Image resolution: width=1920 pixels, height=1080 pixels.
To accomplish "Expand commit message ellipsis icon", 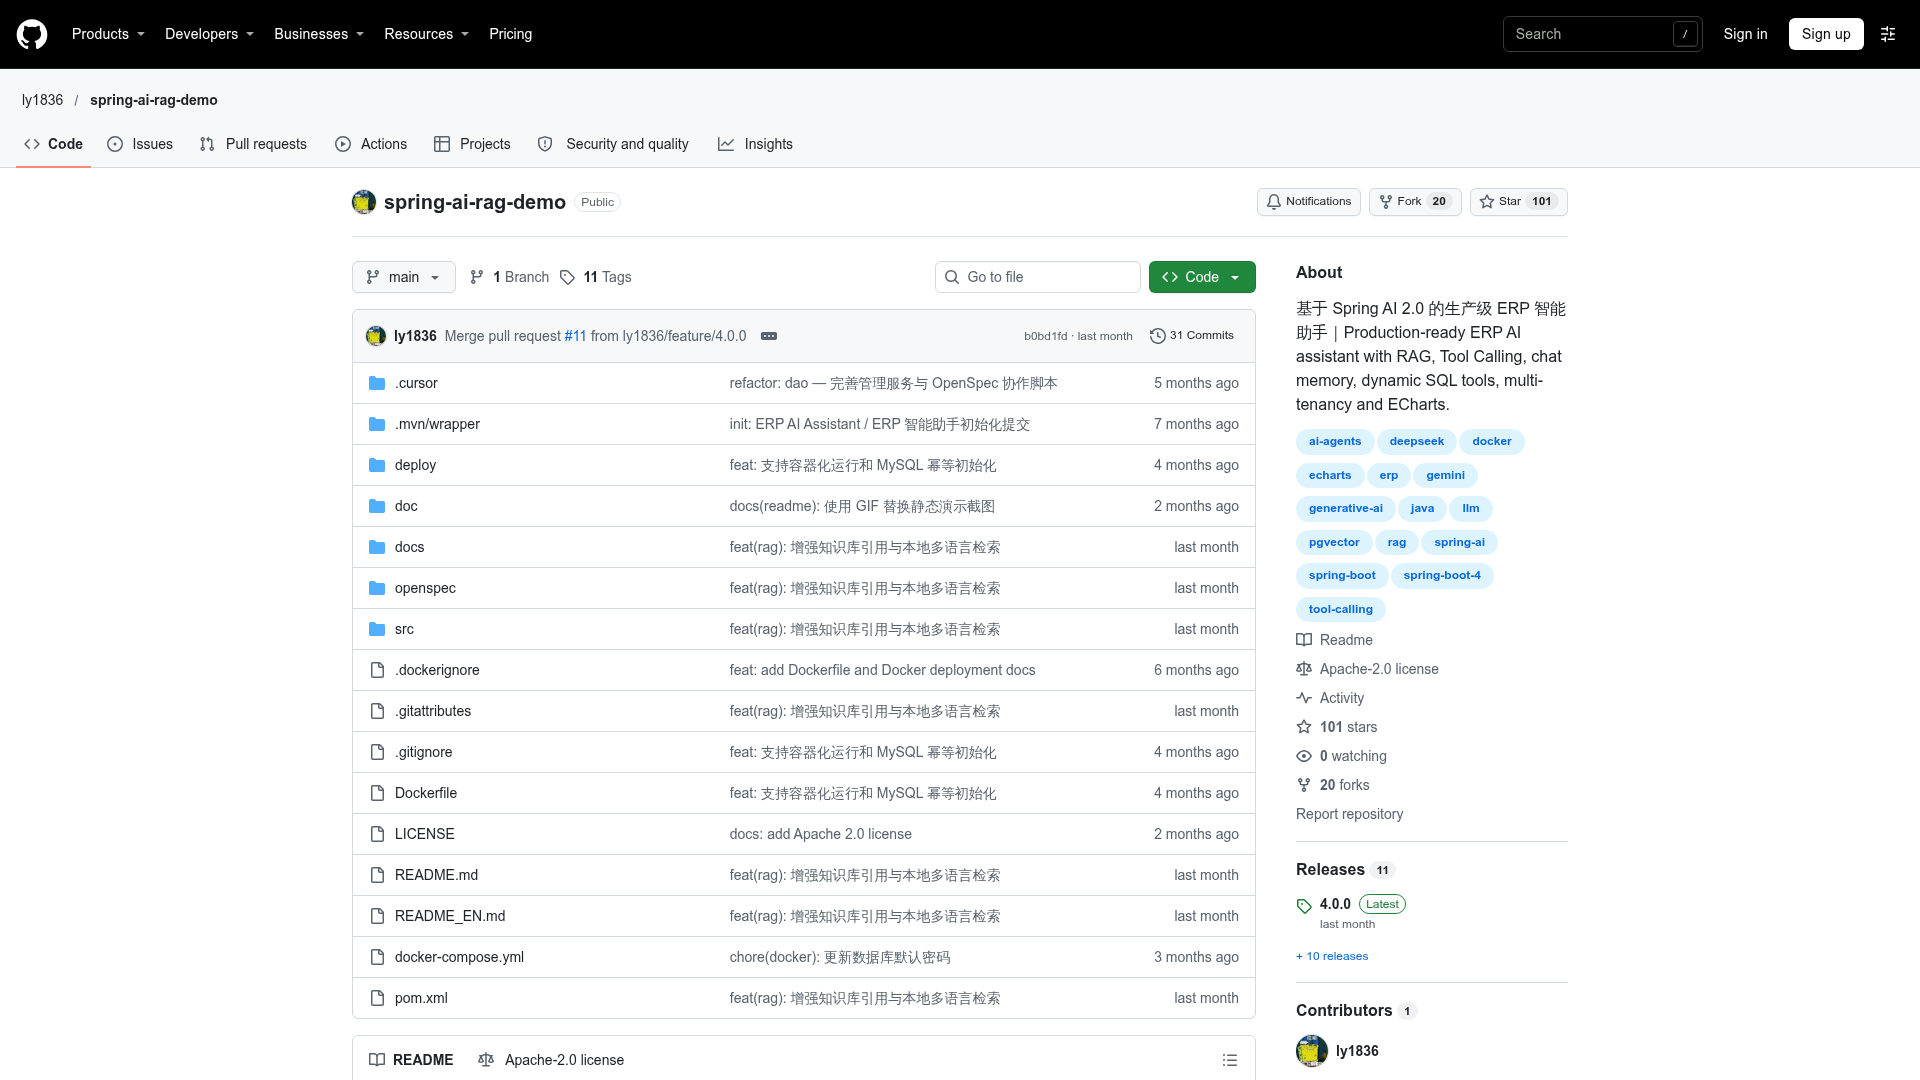I will 769,336.
